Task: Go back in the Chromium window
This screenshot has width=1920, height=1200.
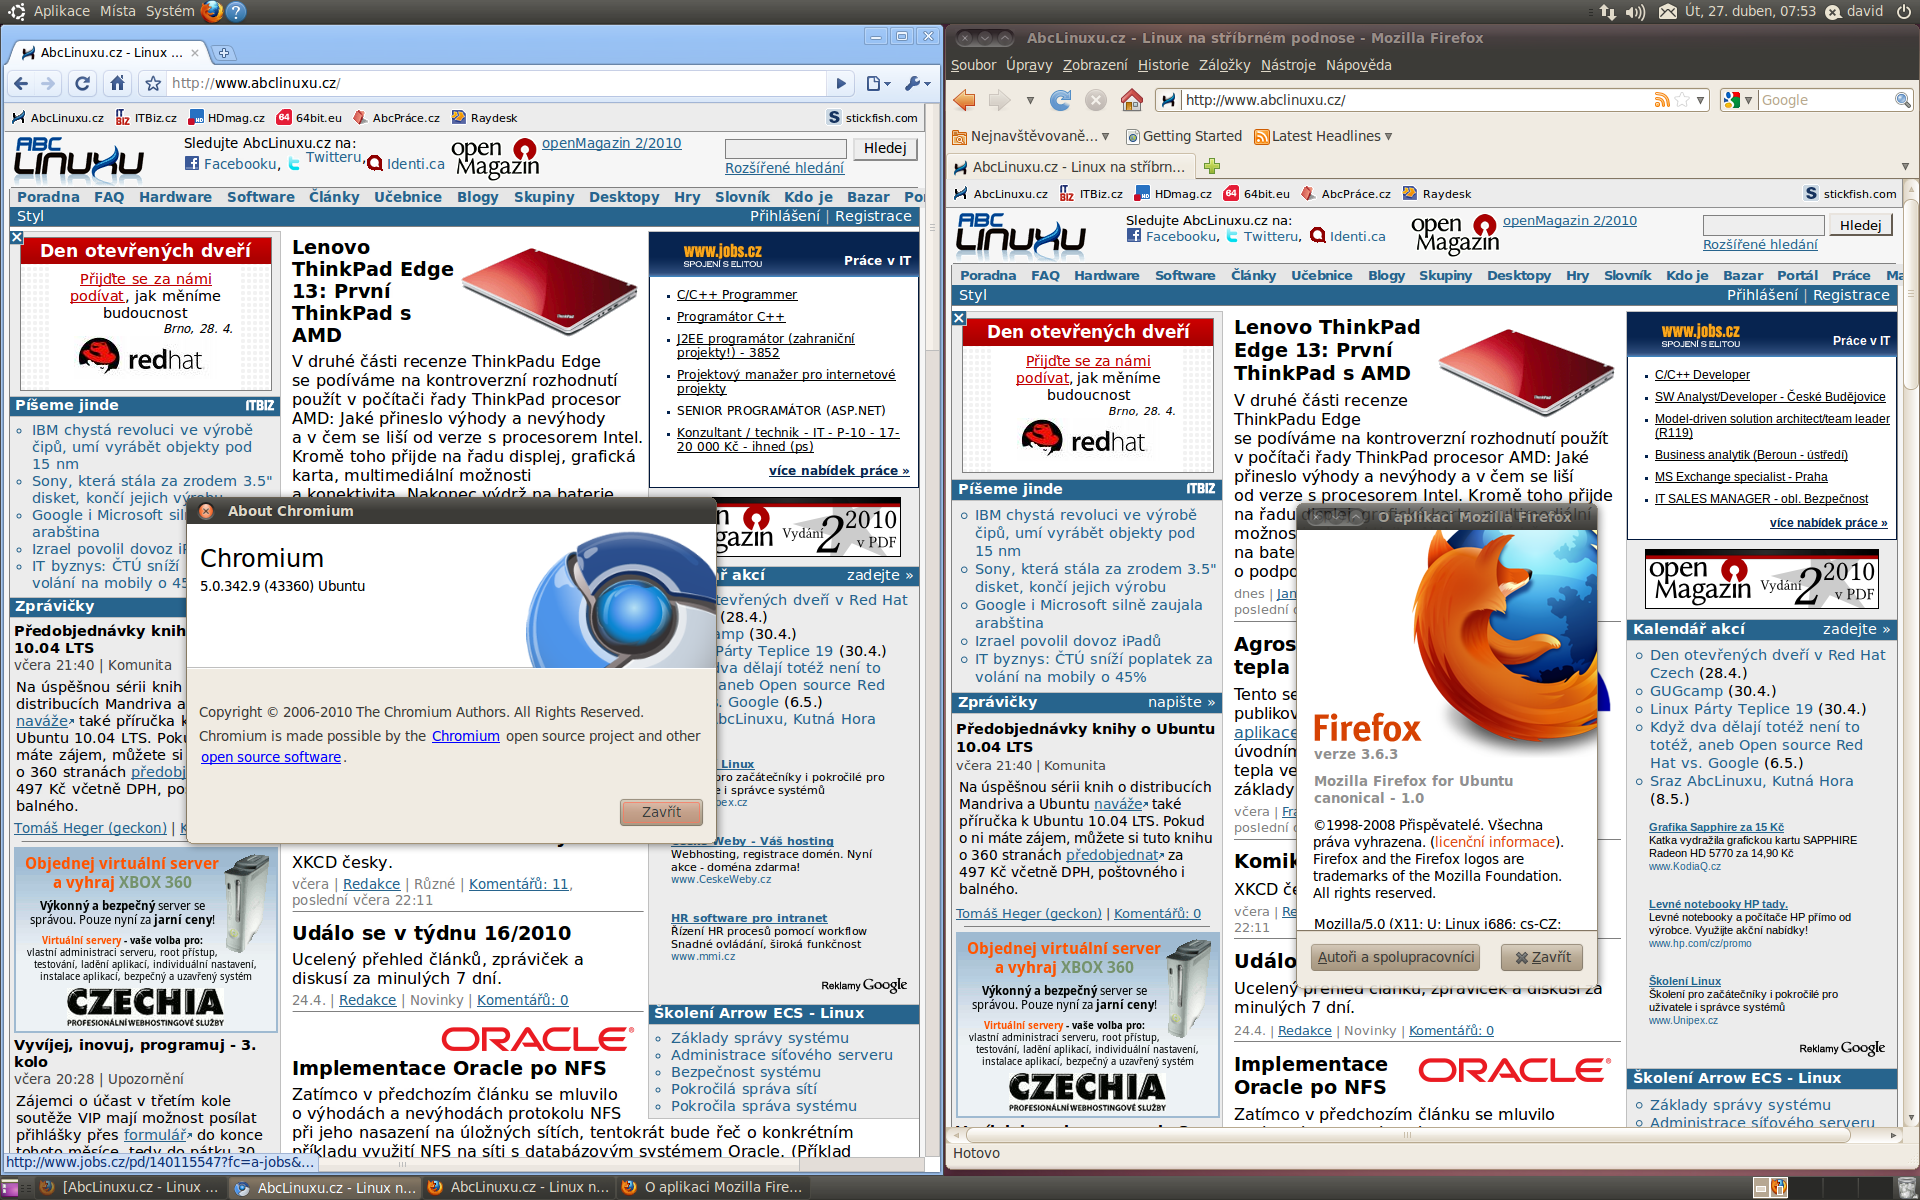Action: click(x=21, y=83)
